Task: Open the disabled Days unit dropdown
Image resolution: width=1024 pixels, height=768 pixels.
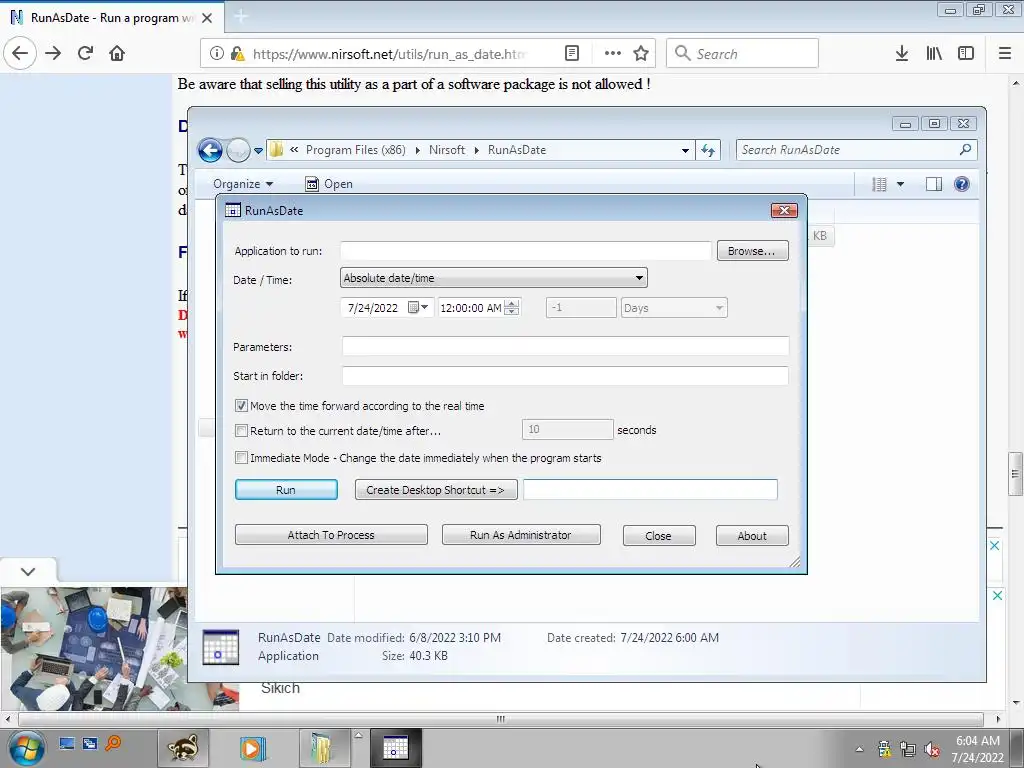Action: pos(673,308)
